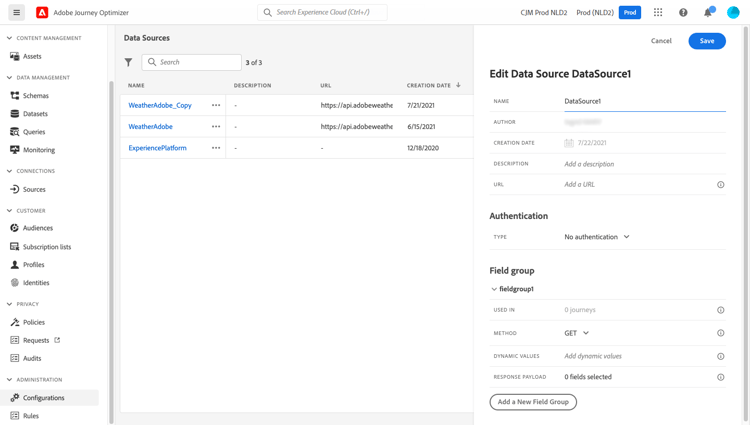The height and width of the screenshot is (425, 750).
Task: Open the authentication Type dropdown
Action: (597, 237)
